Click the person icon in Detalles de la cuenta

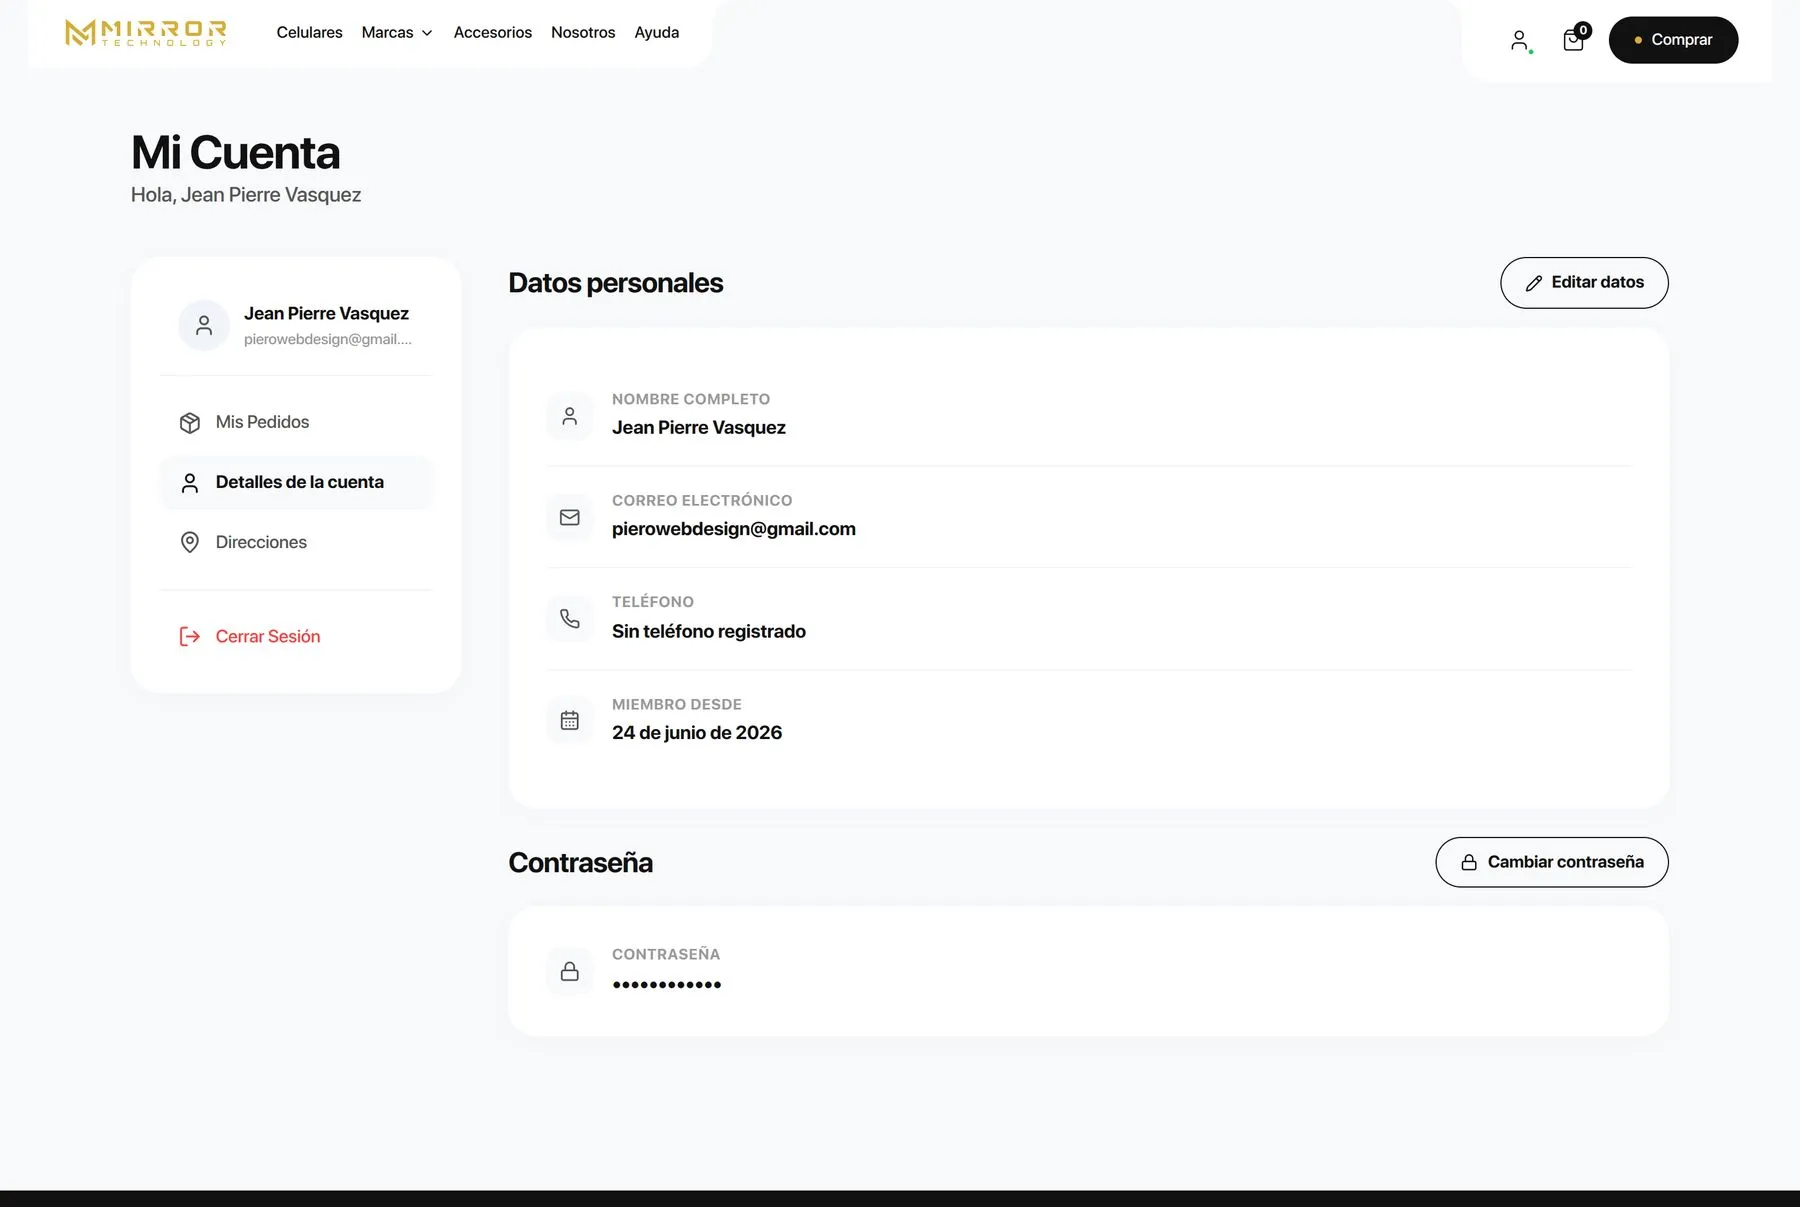pyautogui.click(x=190, y=483)
